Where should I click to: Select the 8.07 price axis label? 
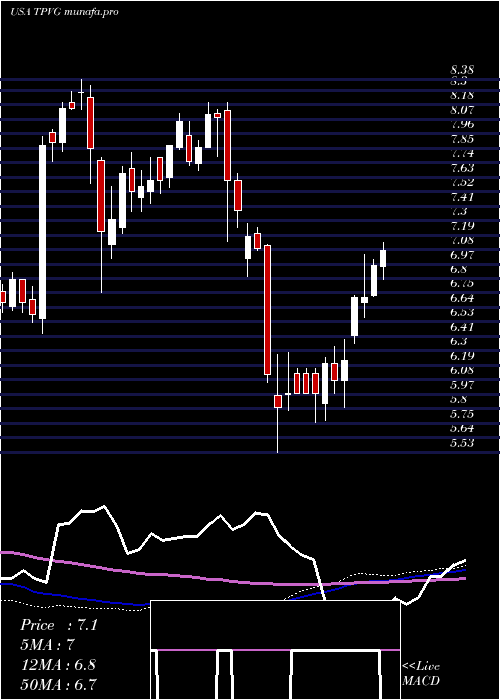click(462, 110)
